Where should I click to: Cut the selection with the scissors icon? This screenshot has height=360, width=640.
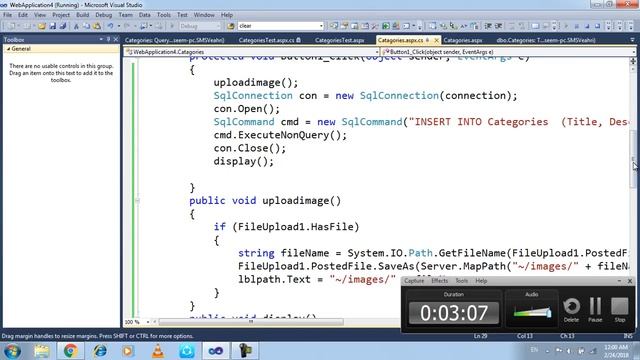point(76,26)
